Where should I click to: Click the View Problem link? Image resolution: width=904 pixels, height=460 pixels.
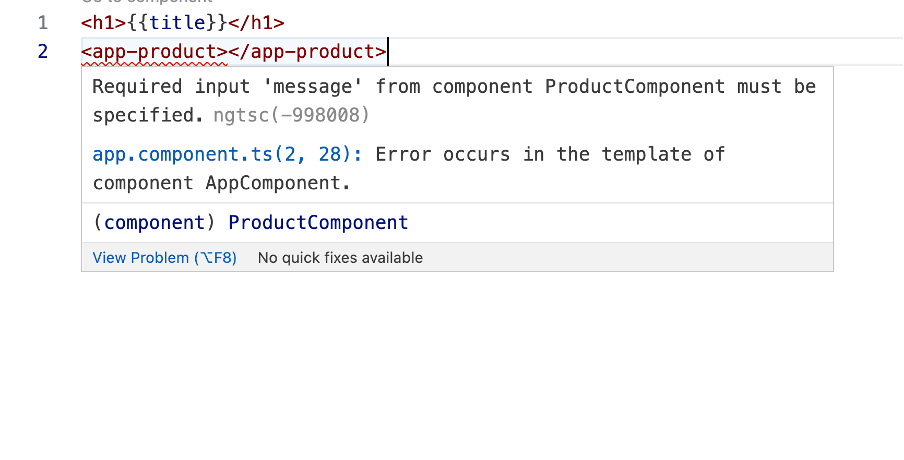[x=164, y=258]
